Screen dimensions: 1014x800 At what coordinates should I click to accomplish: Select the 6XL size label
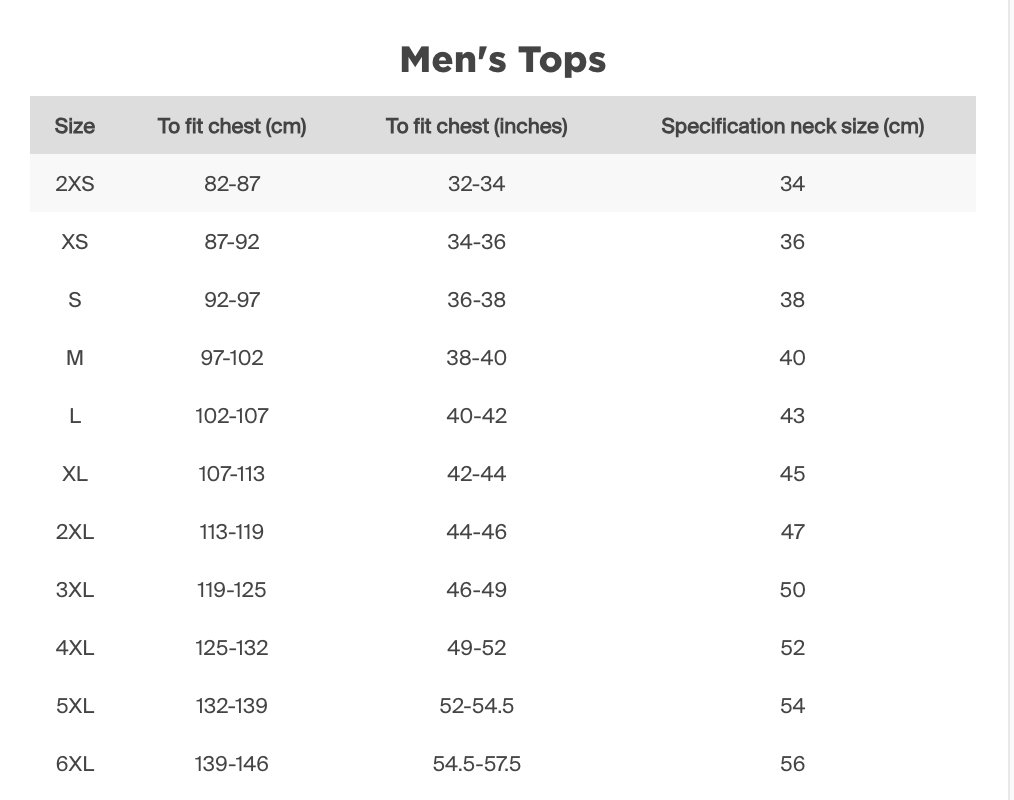(x=74, y=764)
